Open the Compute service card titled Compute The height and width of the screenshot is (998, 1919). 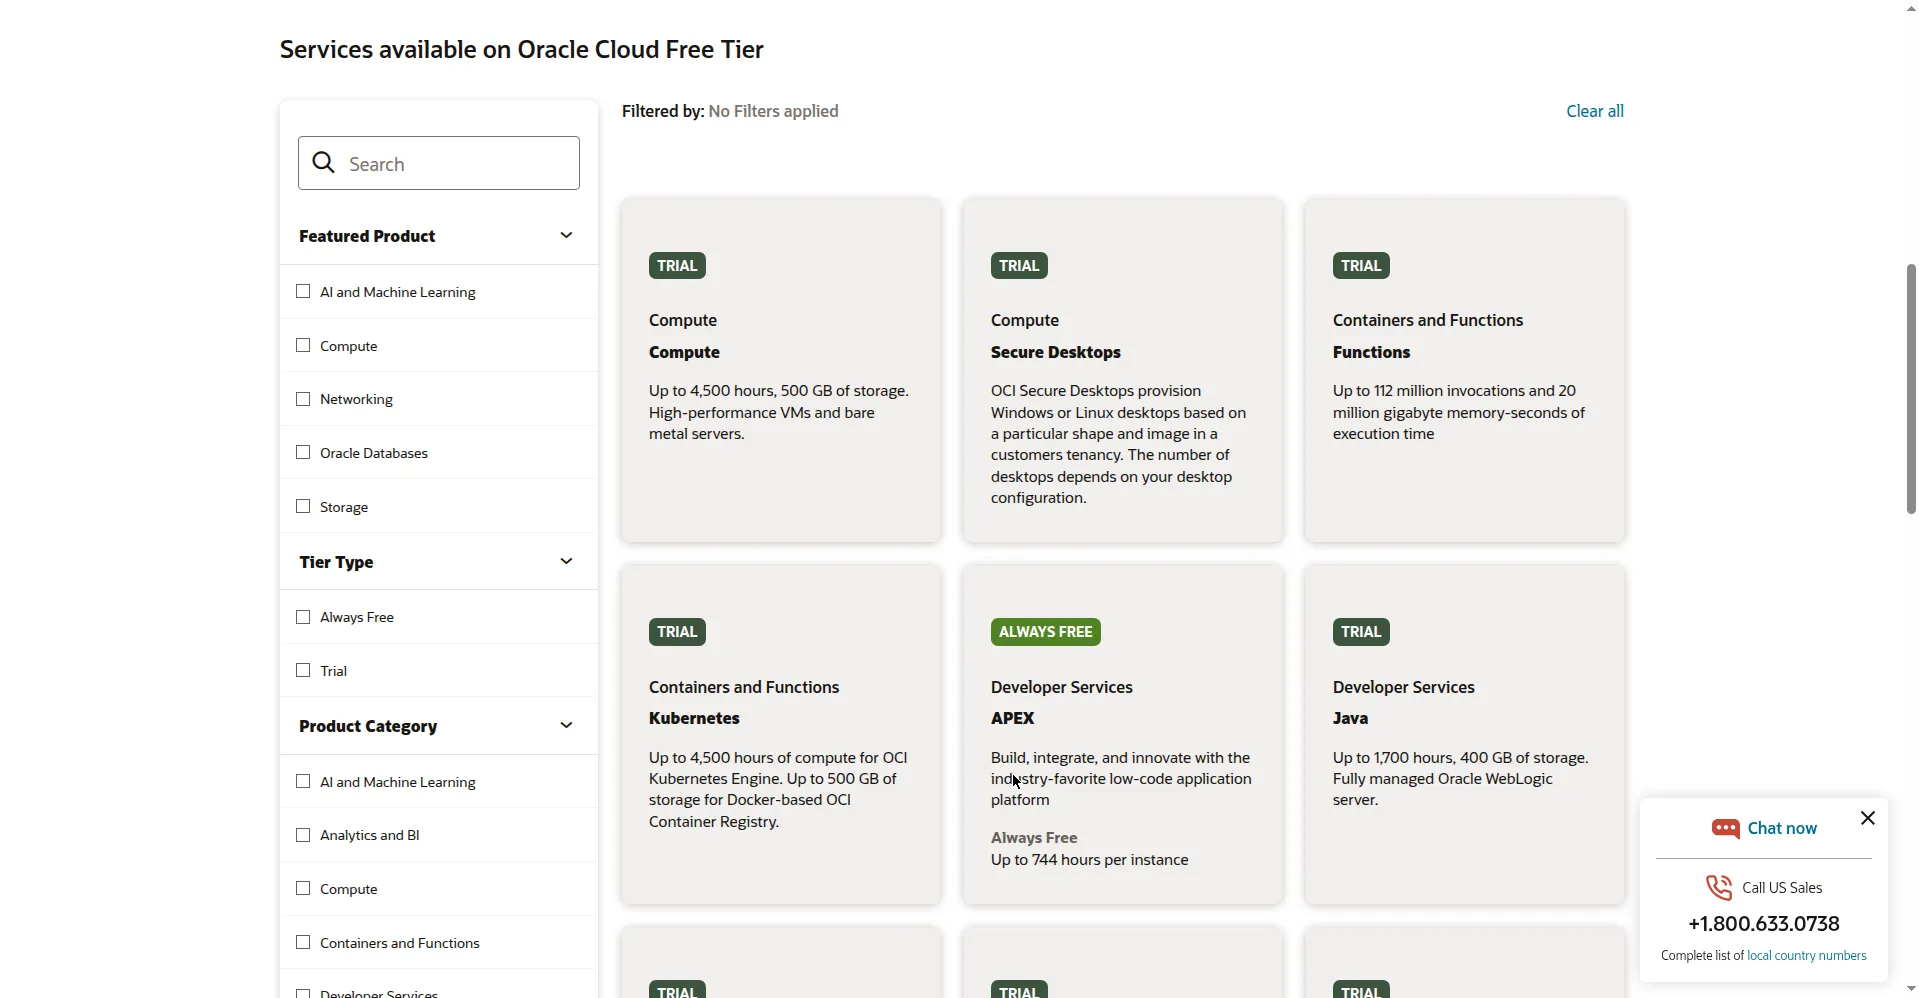point(781,370)
